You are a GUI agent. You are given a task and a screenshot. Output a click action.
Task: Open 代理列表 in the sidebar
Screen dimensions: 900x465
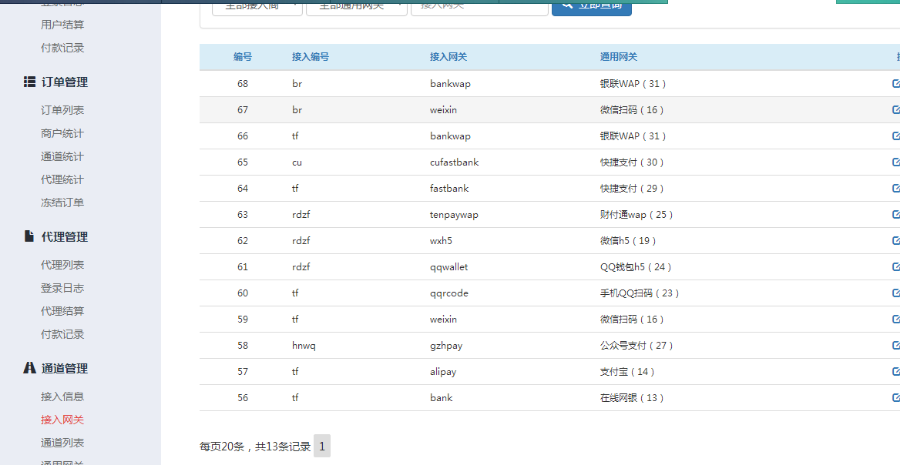(x=62, y=265)
